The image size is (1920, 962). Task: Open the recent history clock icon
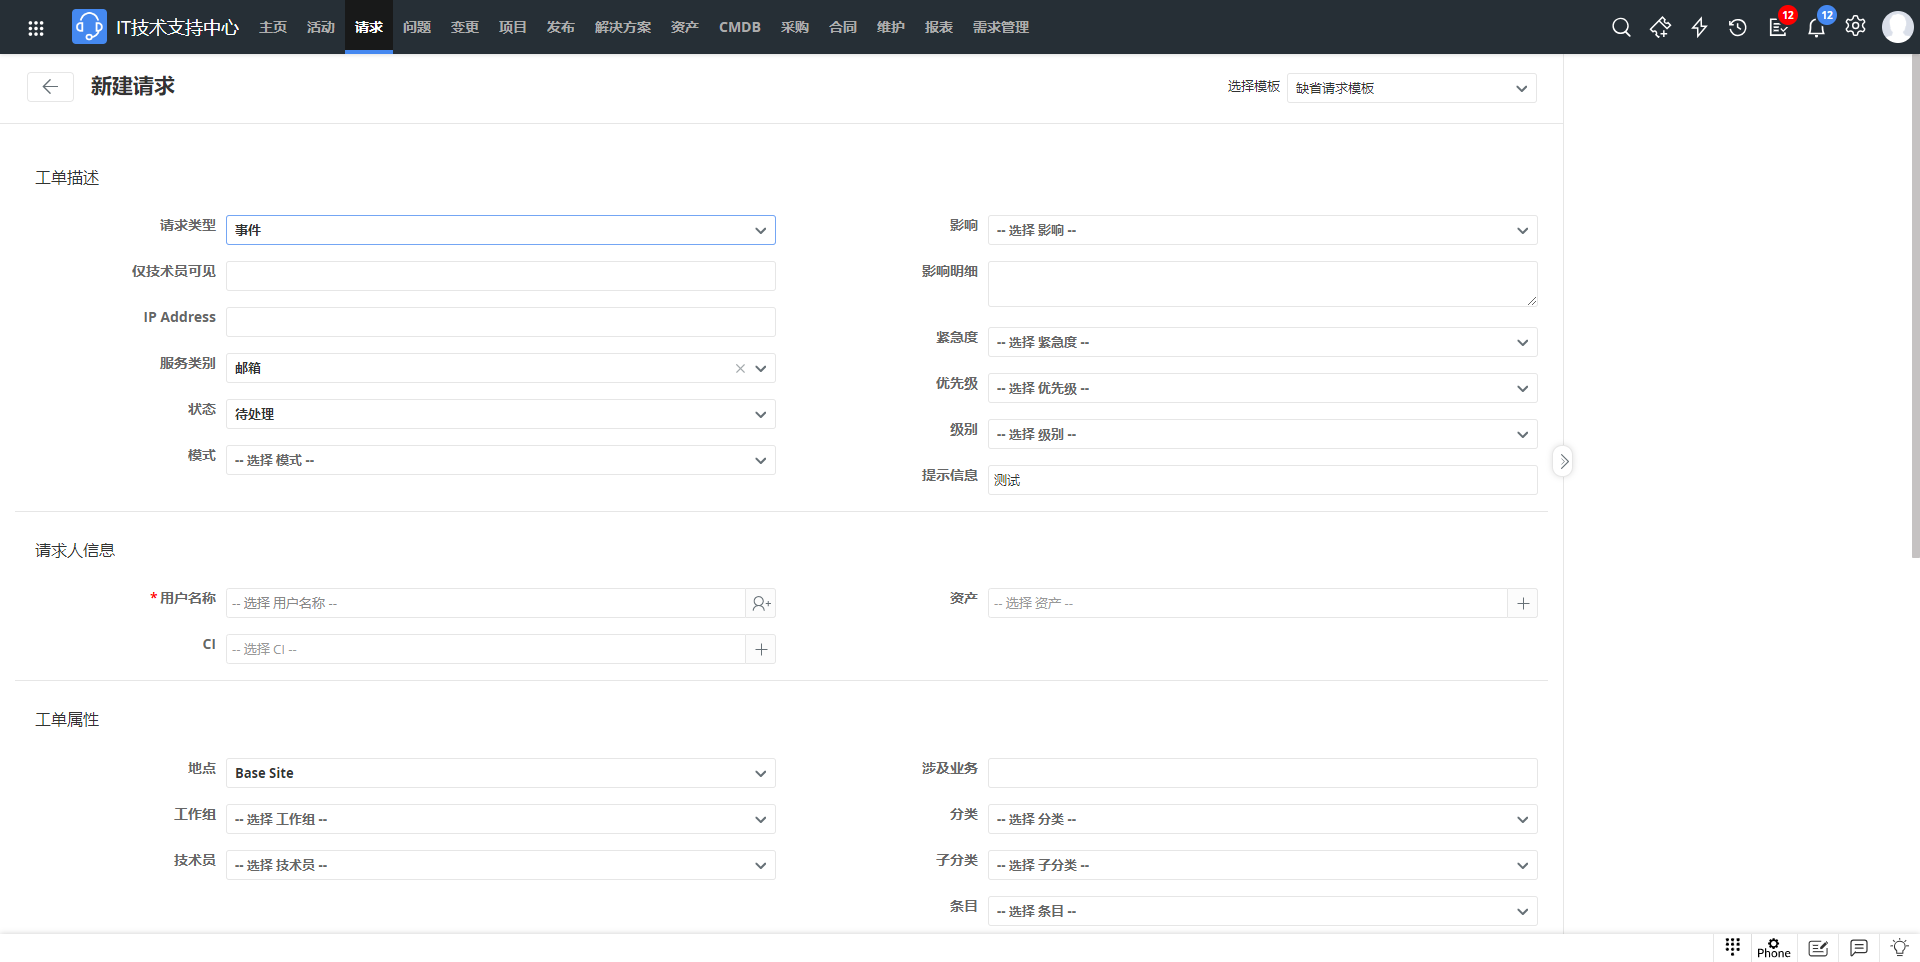[1738, 28]
